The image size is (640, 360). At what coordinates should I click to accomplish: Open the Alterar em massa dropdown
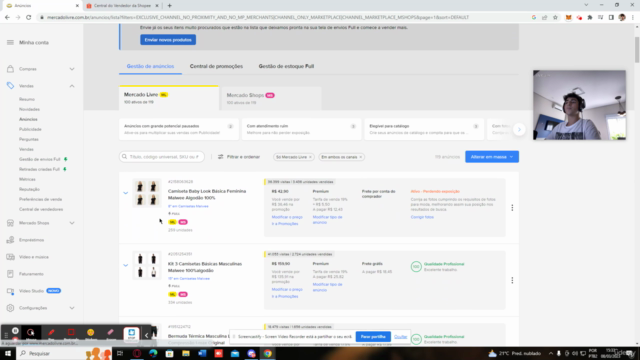(492, 157)
